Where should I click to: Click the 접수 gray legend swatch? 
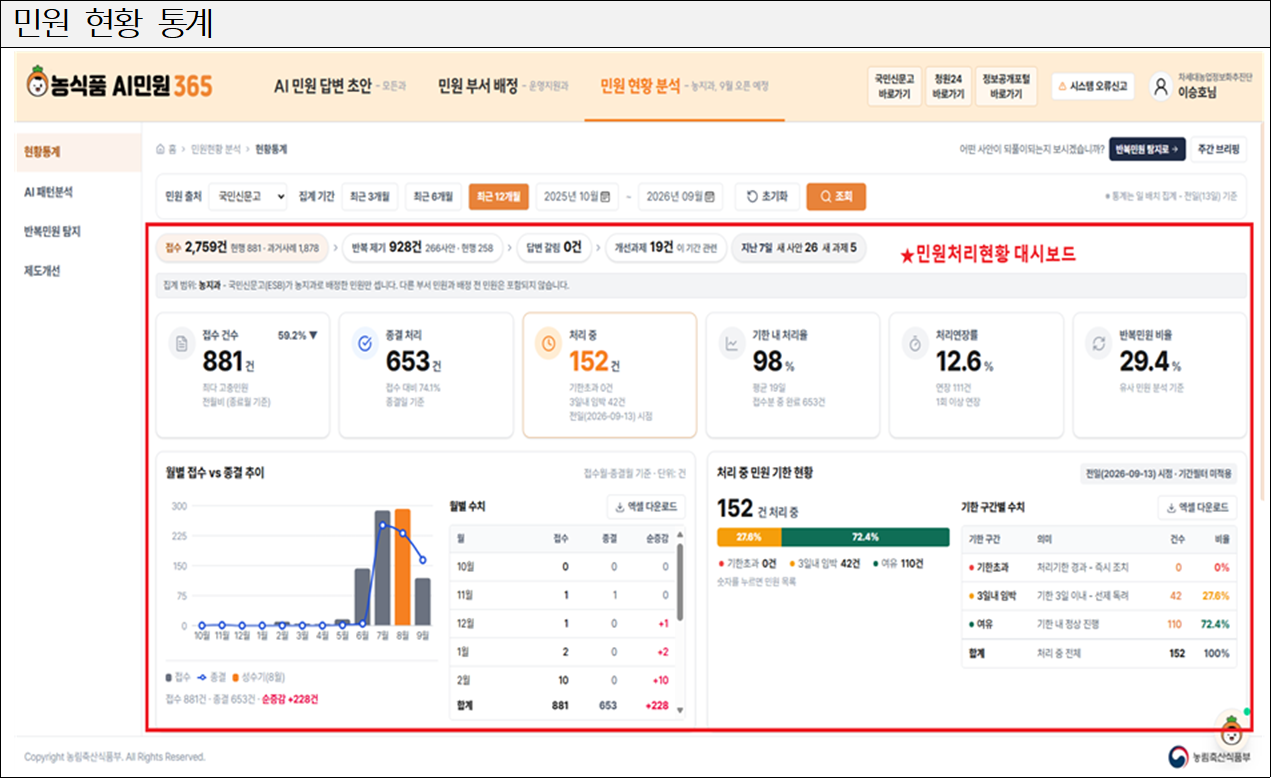[169, 676]
